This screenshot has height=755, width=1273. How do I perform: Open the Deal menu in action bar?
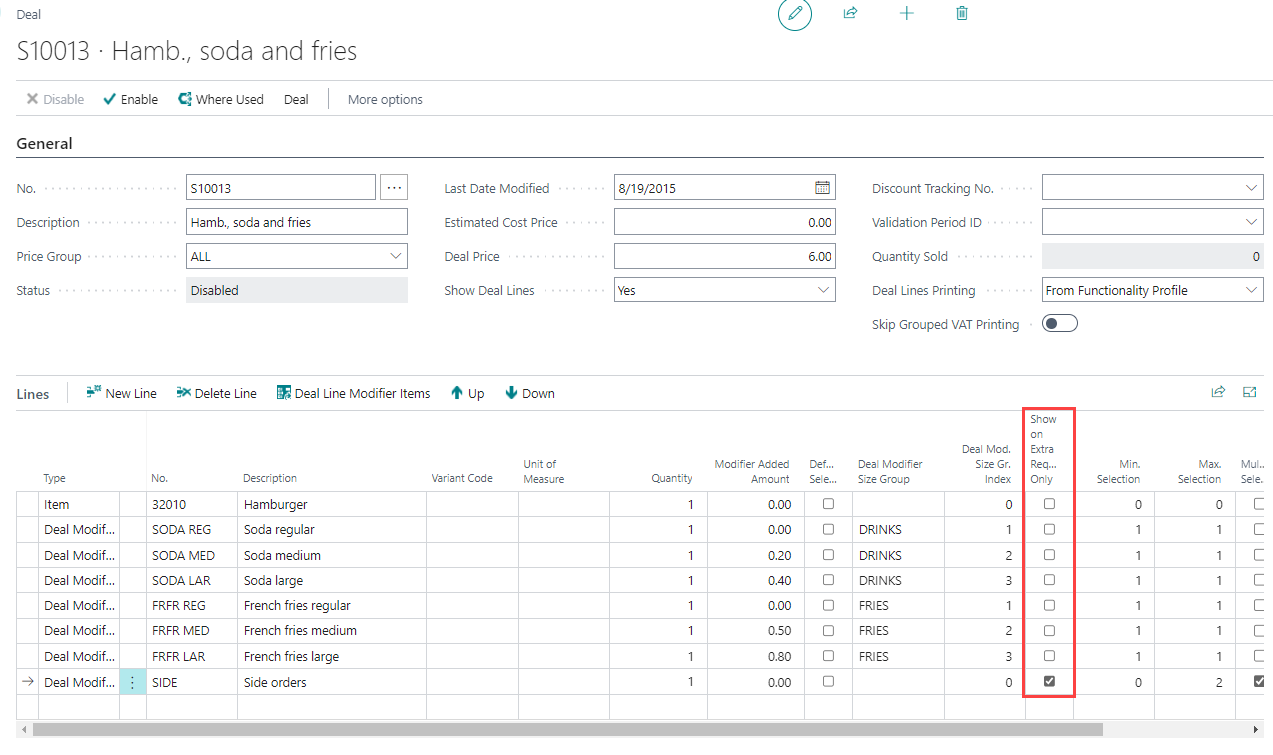(296, 100)
